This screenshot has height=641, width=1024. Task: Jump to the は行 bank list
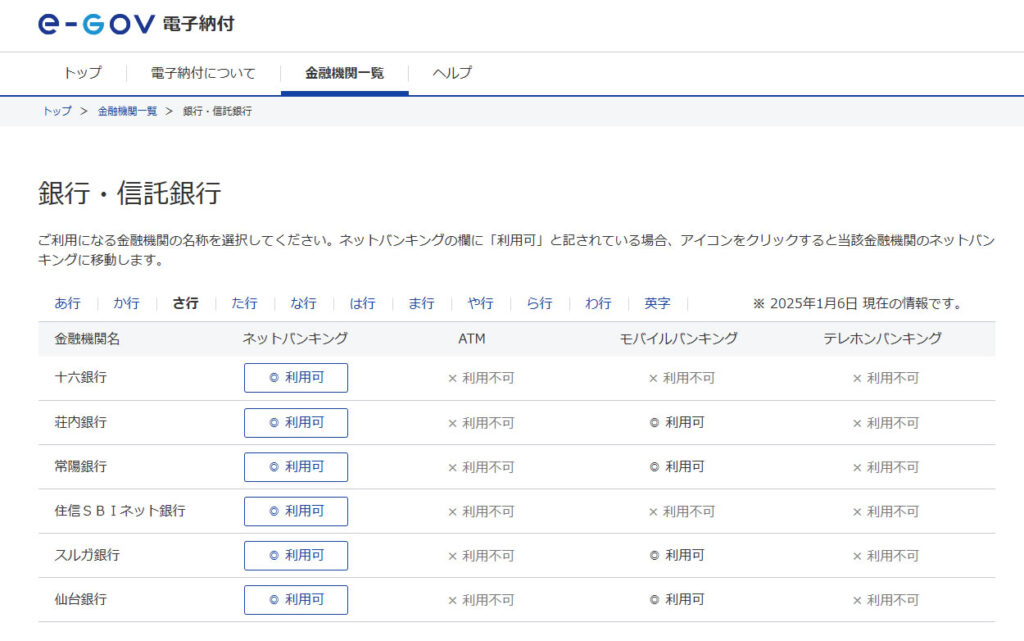(362, 304)
